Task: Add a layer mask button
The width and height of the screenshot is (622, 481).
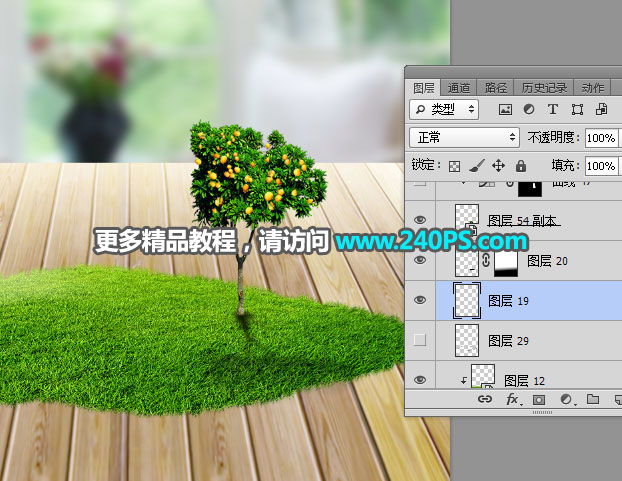Action: tap(539, 399)
